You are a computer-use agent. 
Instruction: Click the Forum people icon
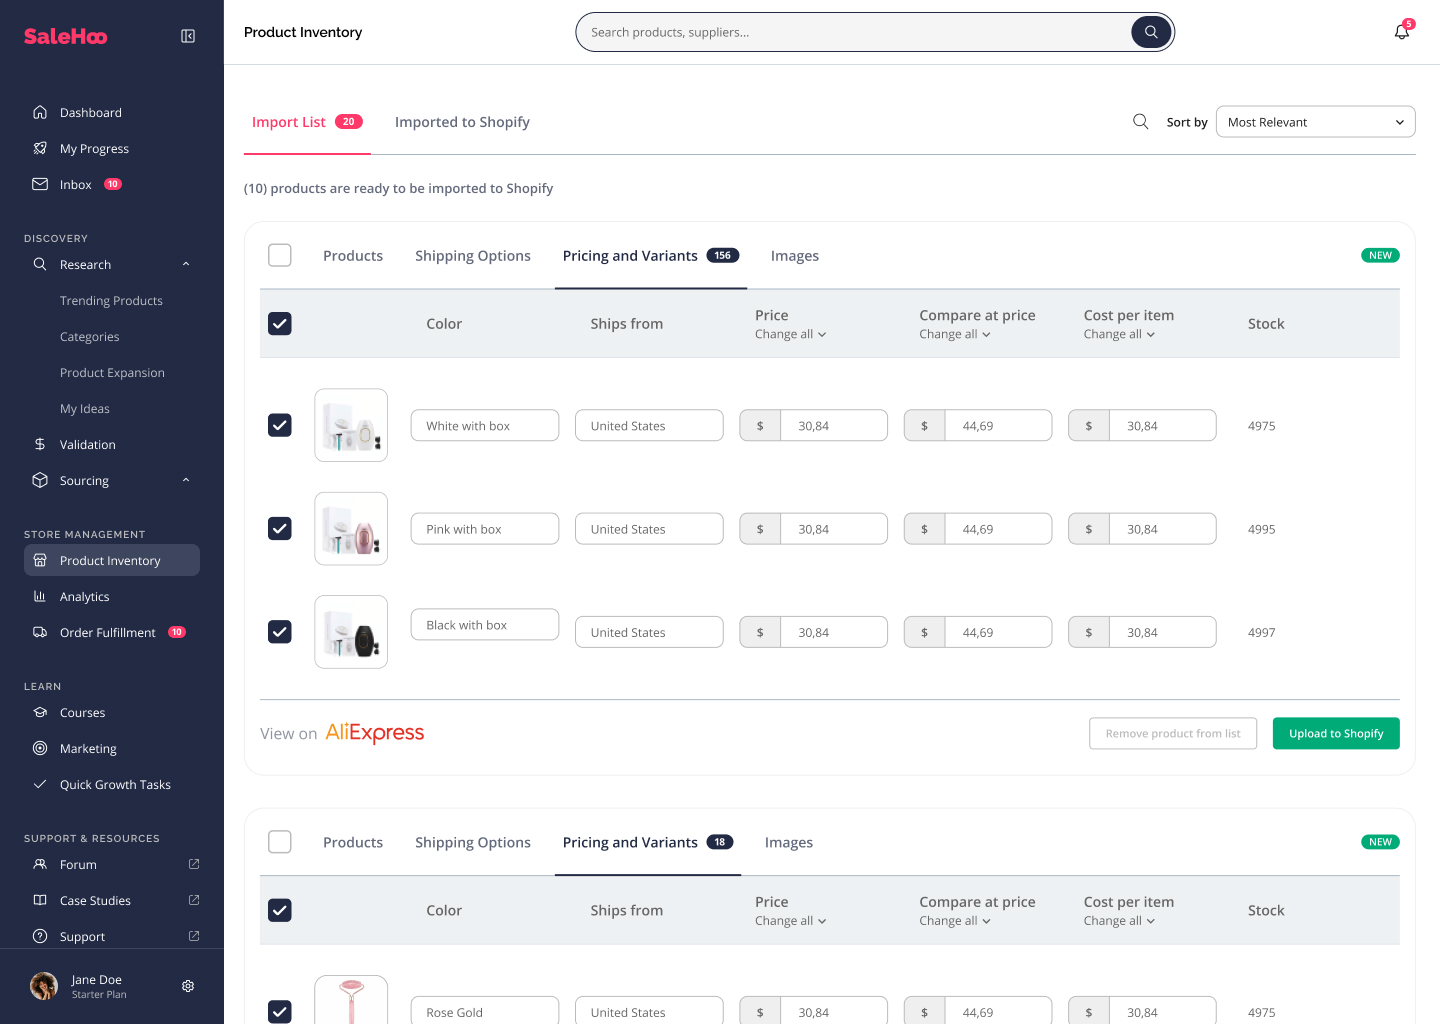pos(40,864)
